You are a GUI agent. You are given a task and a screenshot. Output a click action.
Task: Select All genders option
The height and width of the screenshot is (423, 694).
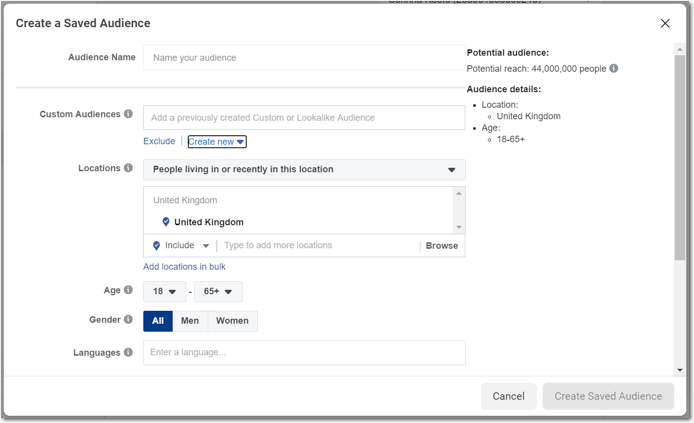click(x=158, y=321)
